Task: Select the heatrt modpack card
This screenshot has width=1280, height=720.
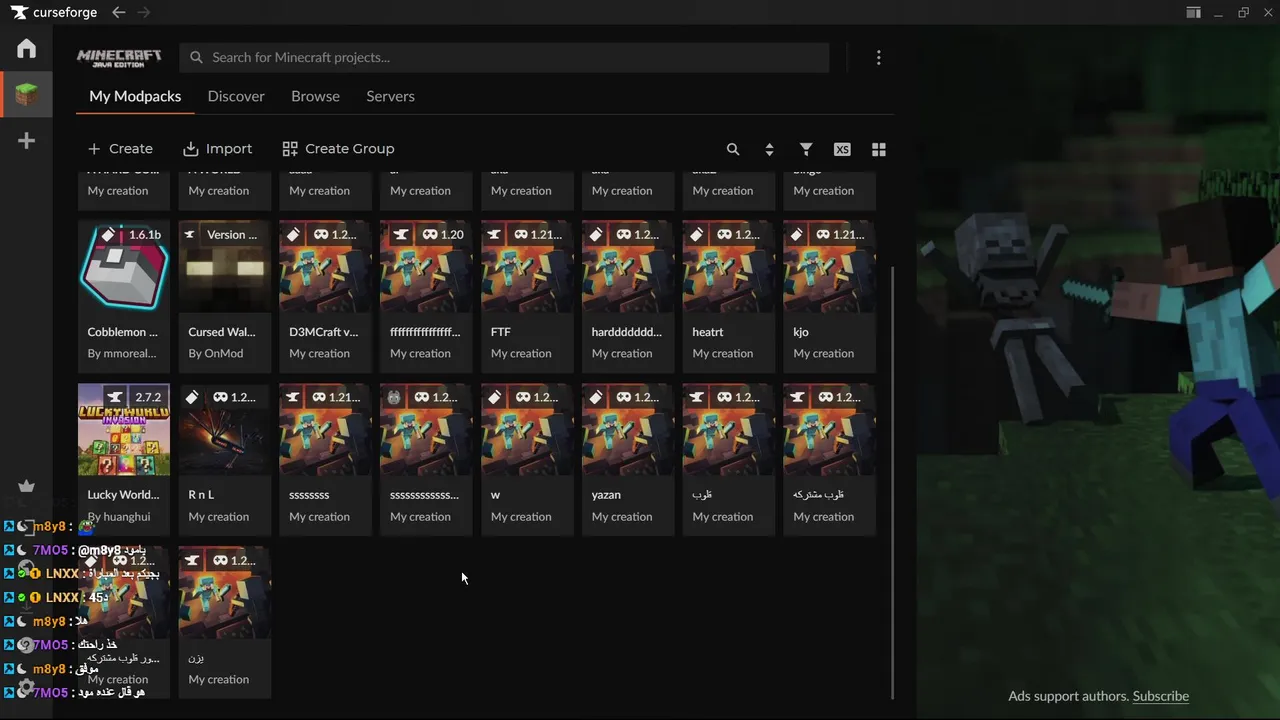Action: coord(728,296)
